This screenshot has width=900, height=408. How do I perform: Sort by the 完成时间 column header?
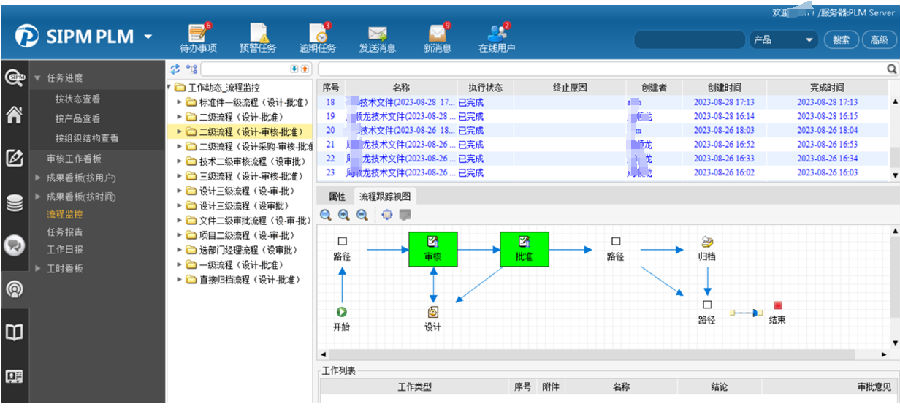pos(827,88)
